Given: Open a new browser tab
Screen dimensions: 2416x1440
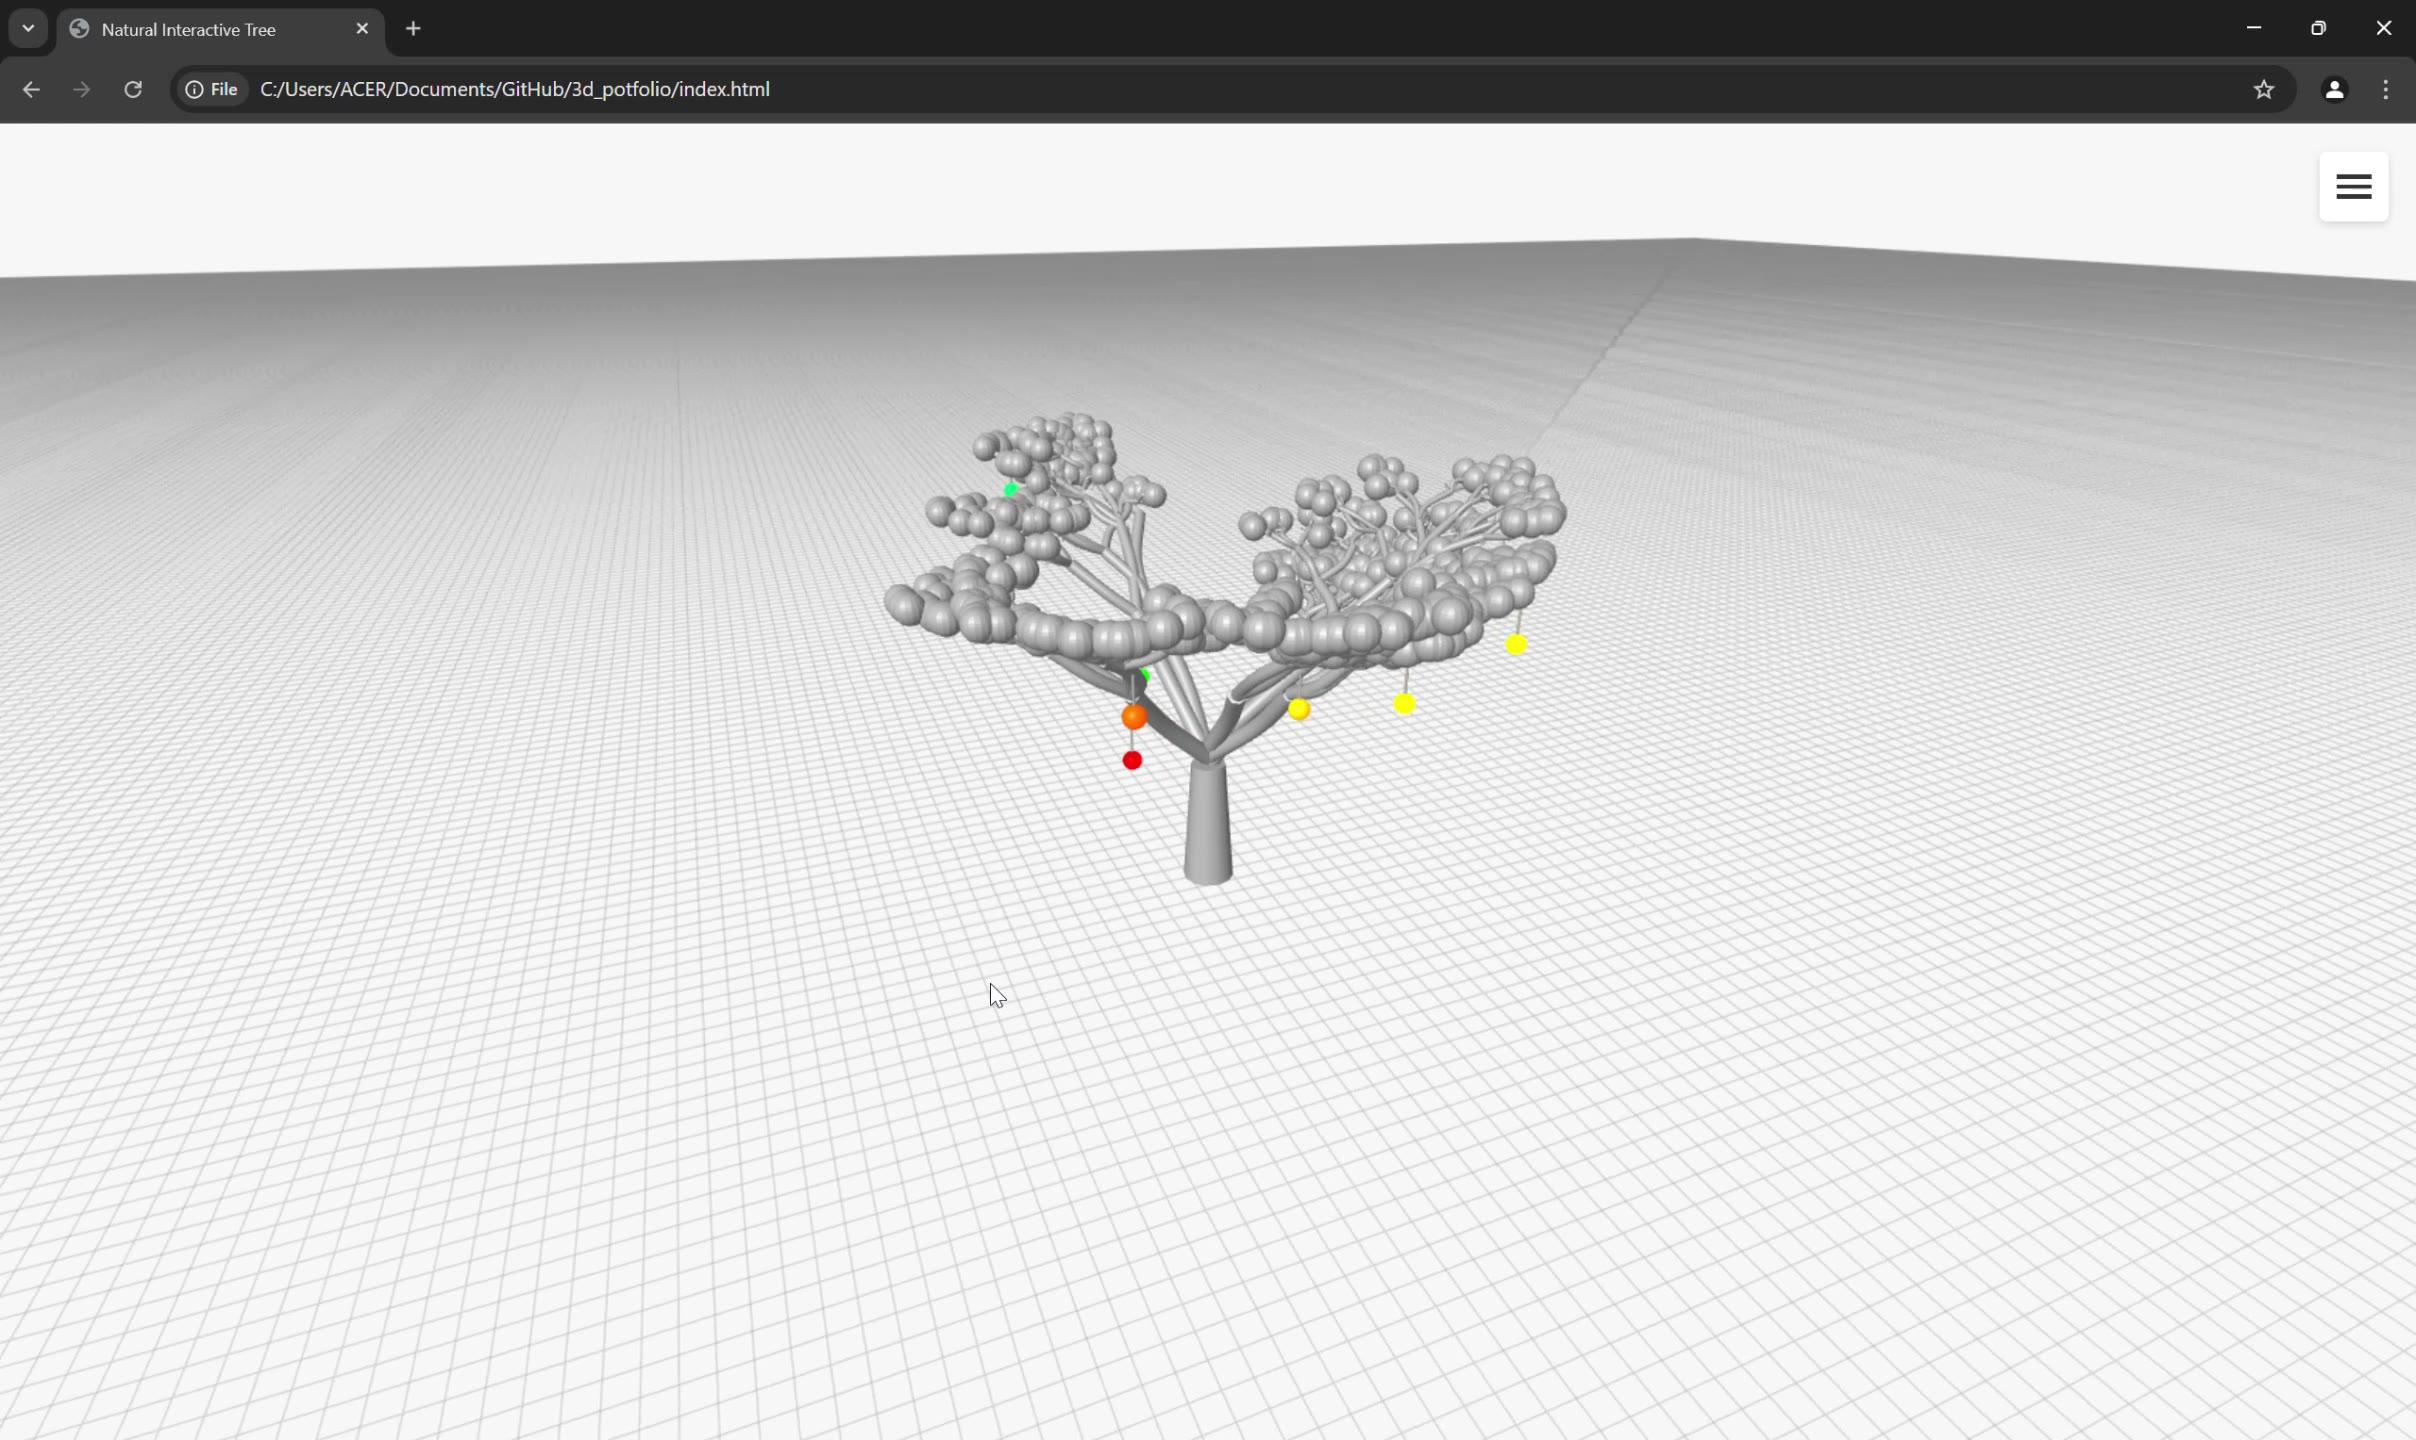Looking at the screenshot, I should [x=413, y=29].
